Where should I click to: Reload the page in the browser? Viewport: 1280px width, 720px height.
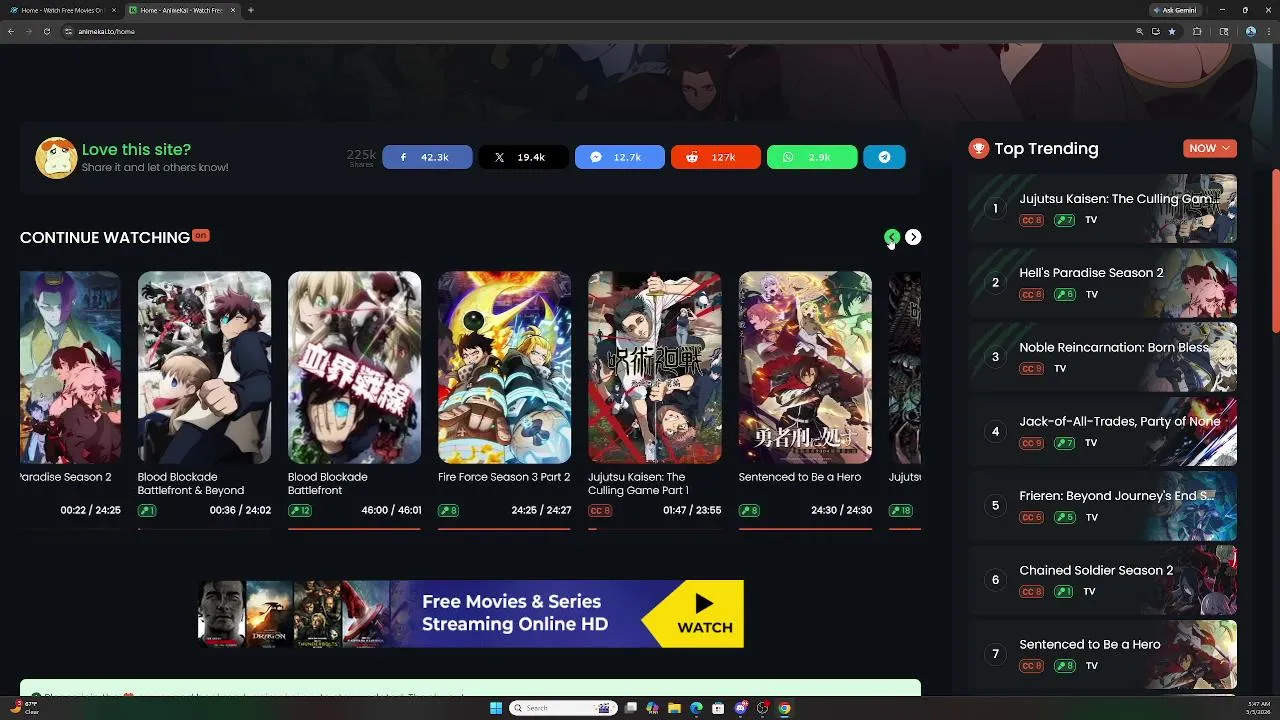point(46,31)
